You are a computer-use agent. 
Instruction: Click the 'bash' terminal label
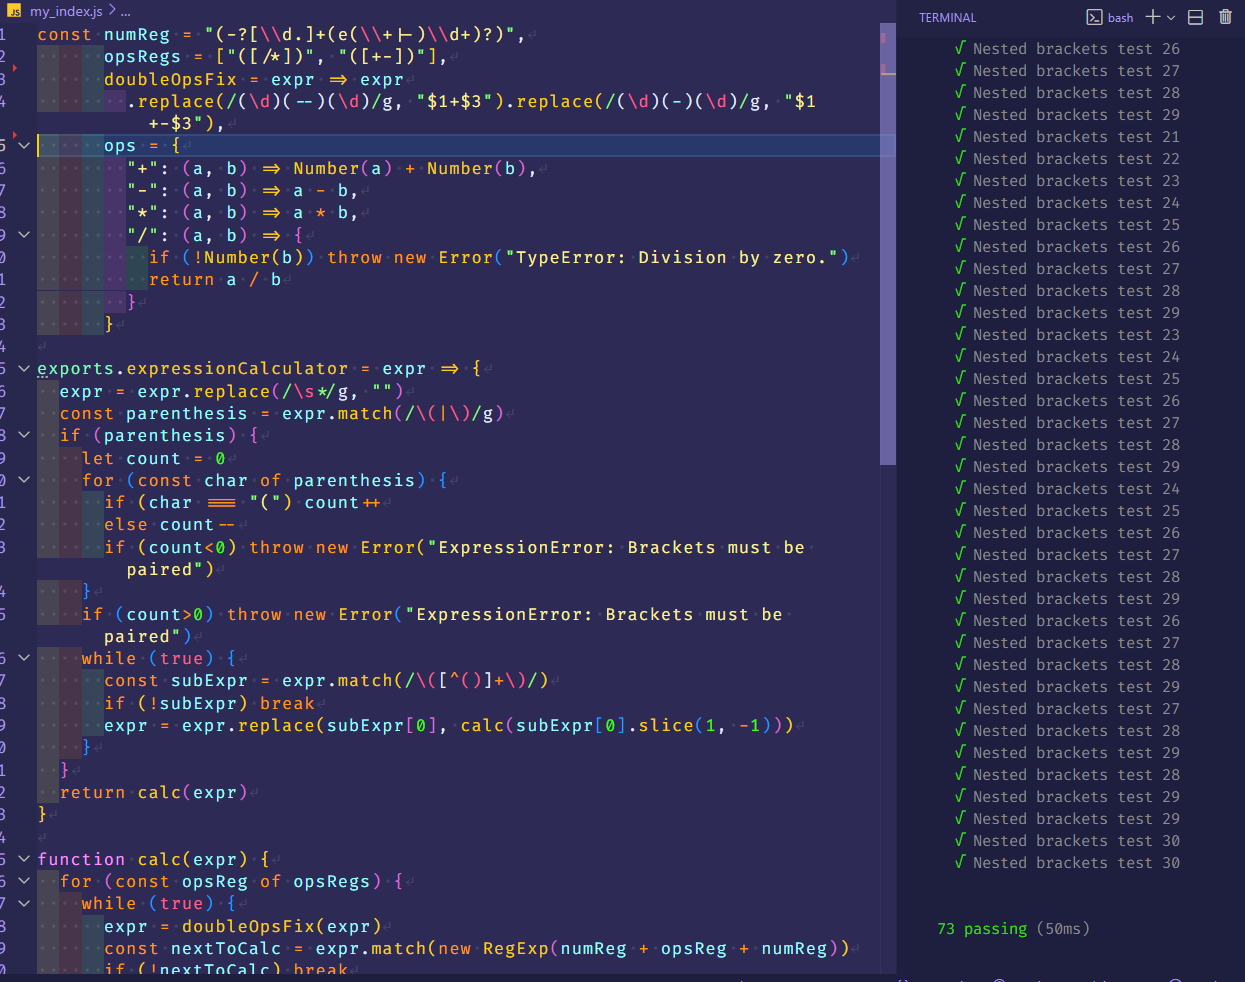pos(1120,18)
